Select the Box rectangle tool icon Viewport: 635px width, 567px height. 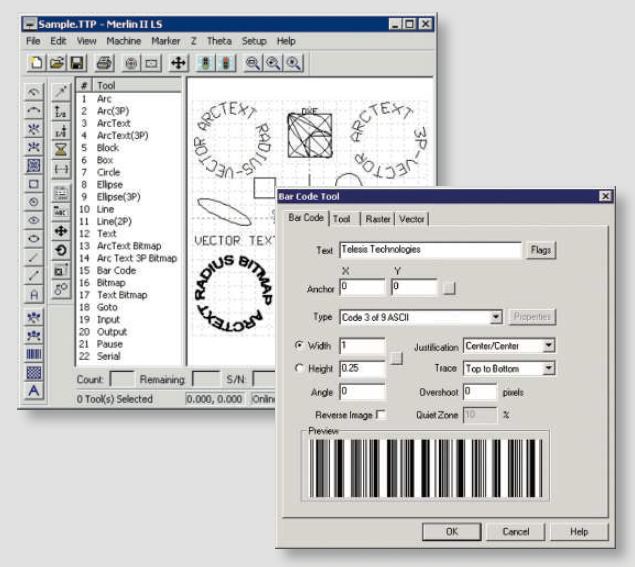tap(34, 184)
